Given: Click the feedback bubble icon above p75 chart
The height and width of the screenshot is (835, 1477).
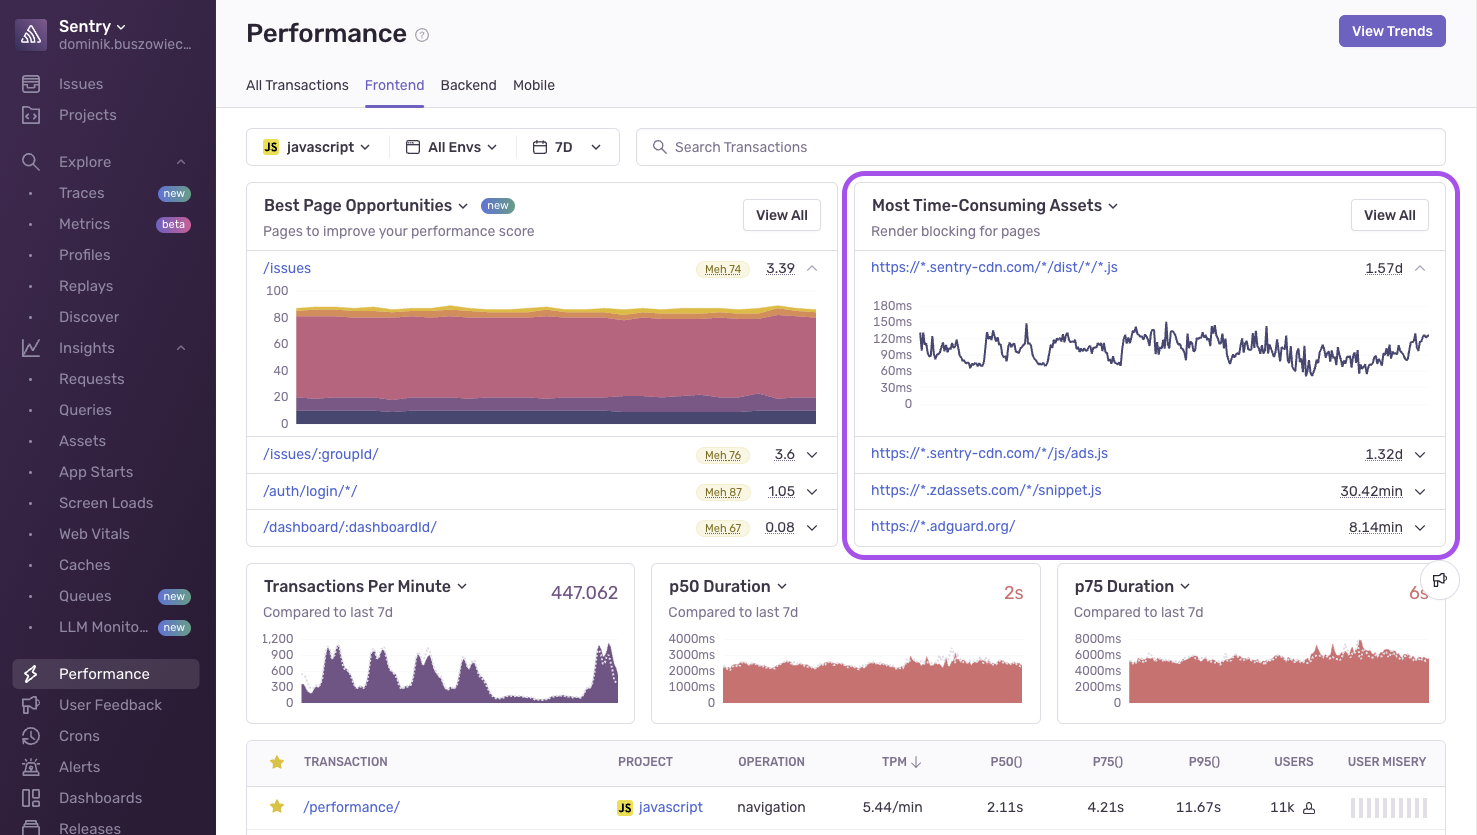Looking at the screenshot, I should pyautogui.click(x=1440, y=580).
